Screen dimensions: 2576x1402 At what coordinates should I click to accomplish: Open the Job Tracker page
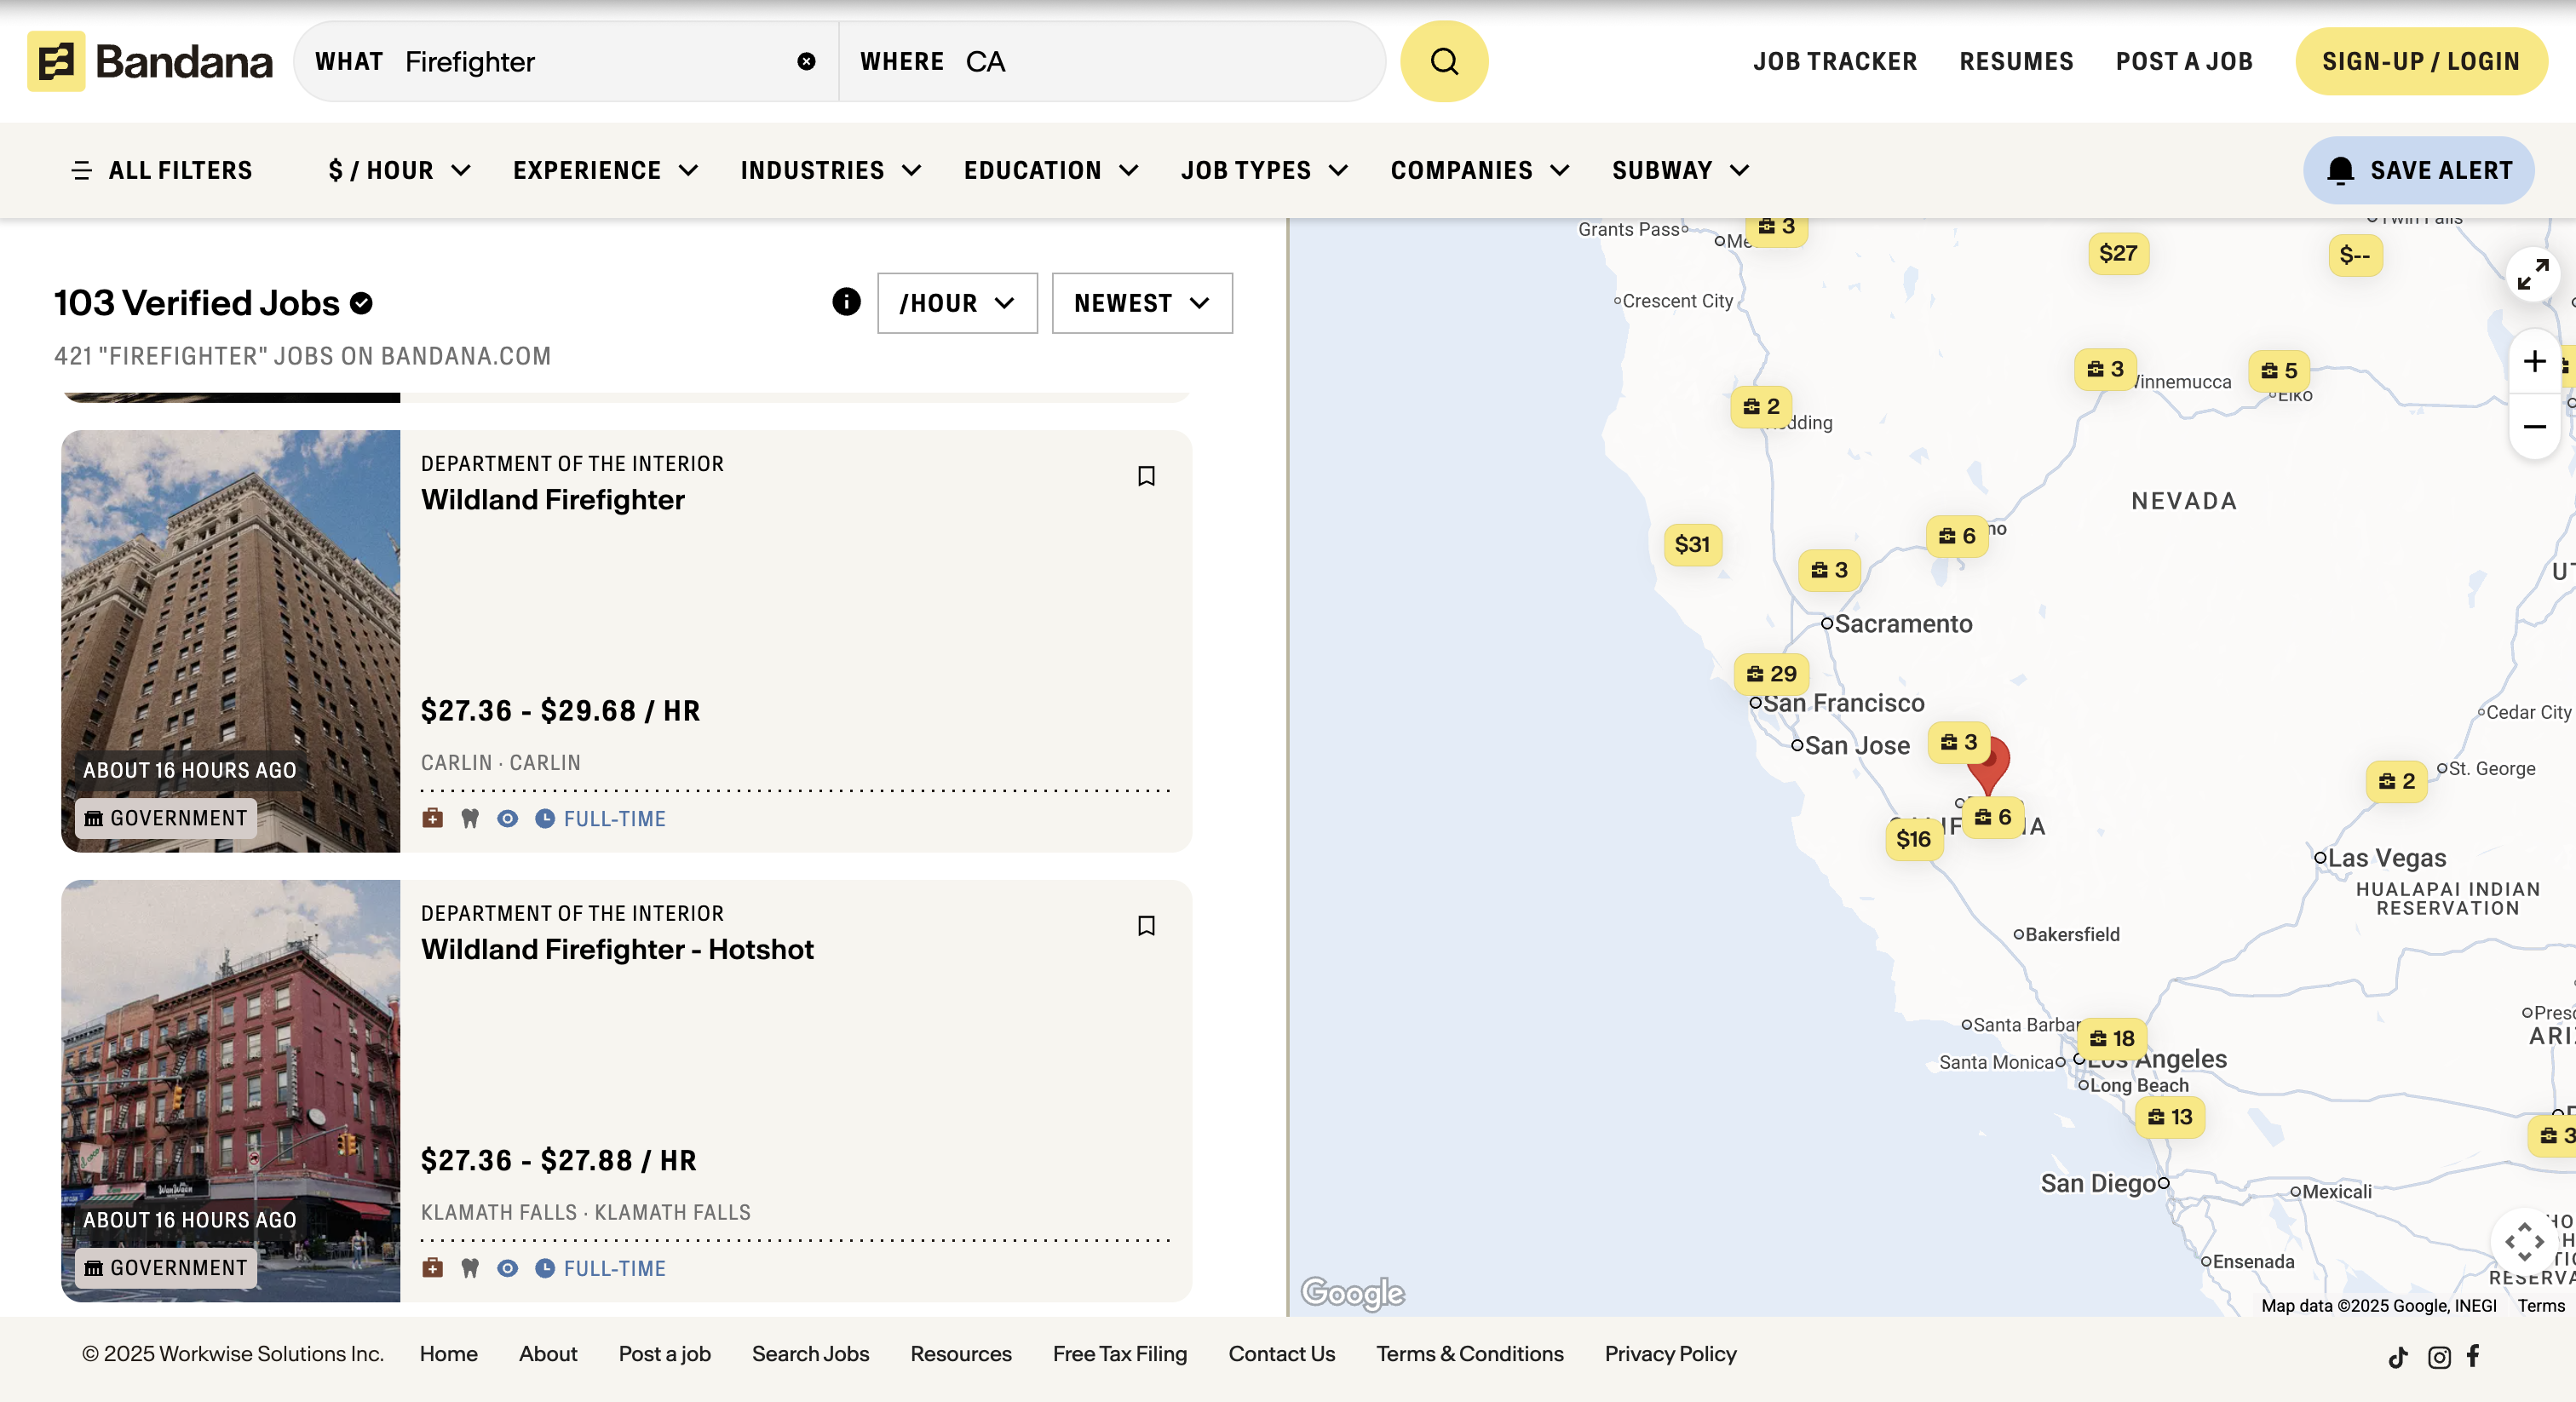[1834, 61]
